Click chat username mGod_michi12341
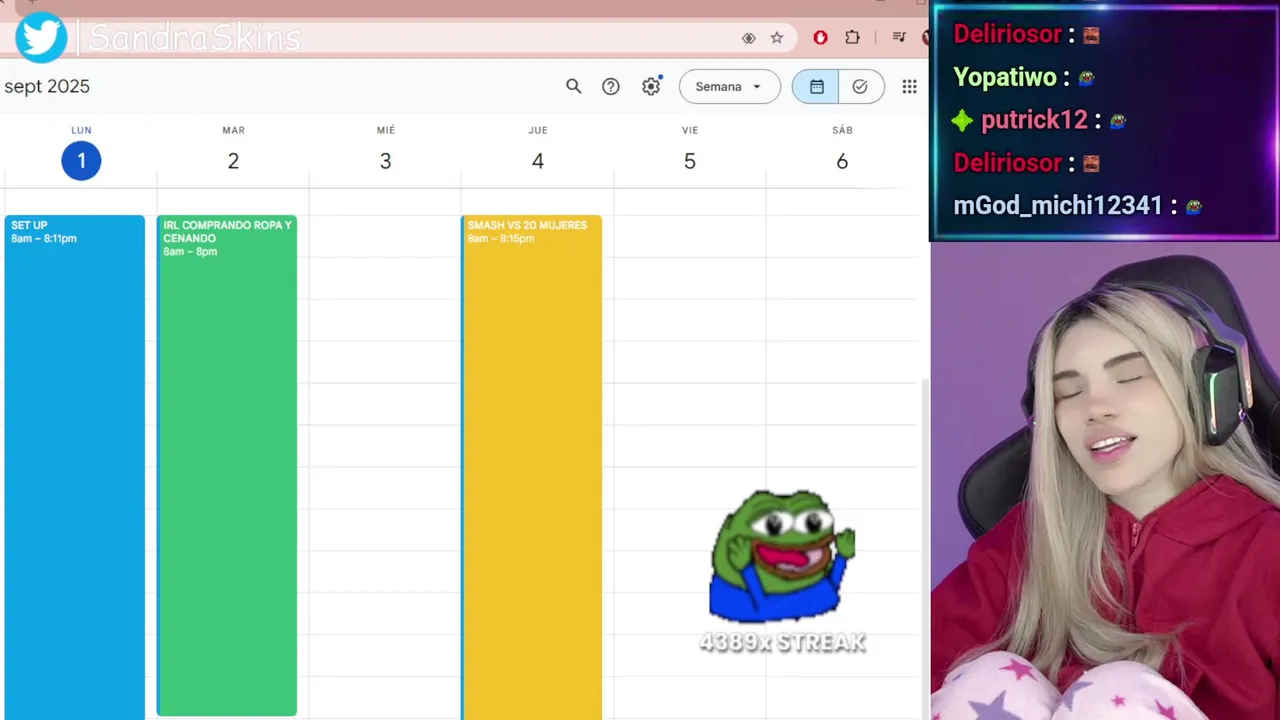 coord(1058,206)
